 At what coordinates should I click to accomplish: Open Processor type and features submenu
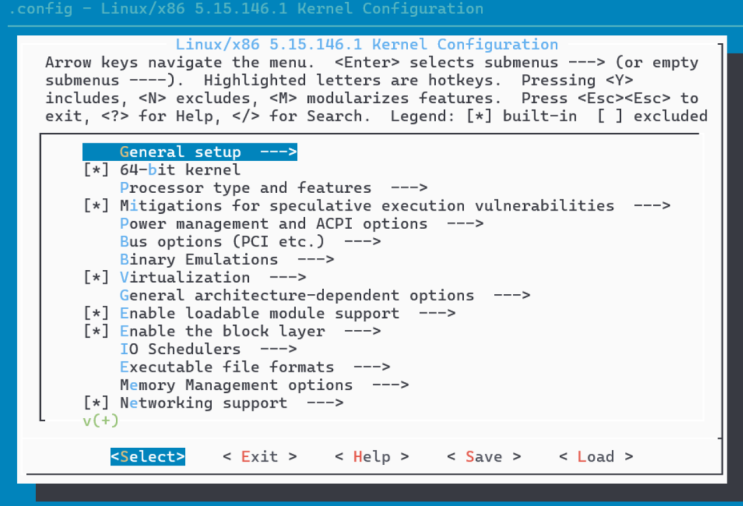tap(273, 188)
